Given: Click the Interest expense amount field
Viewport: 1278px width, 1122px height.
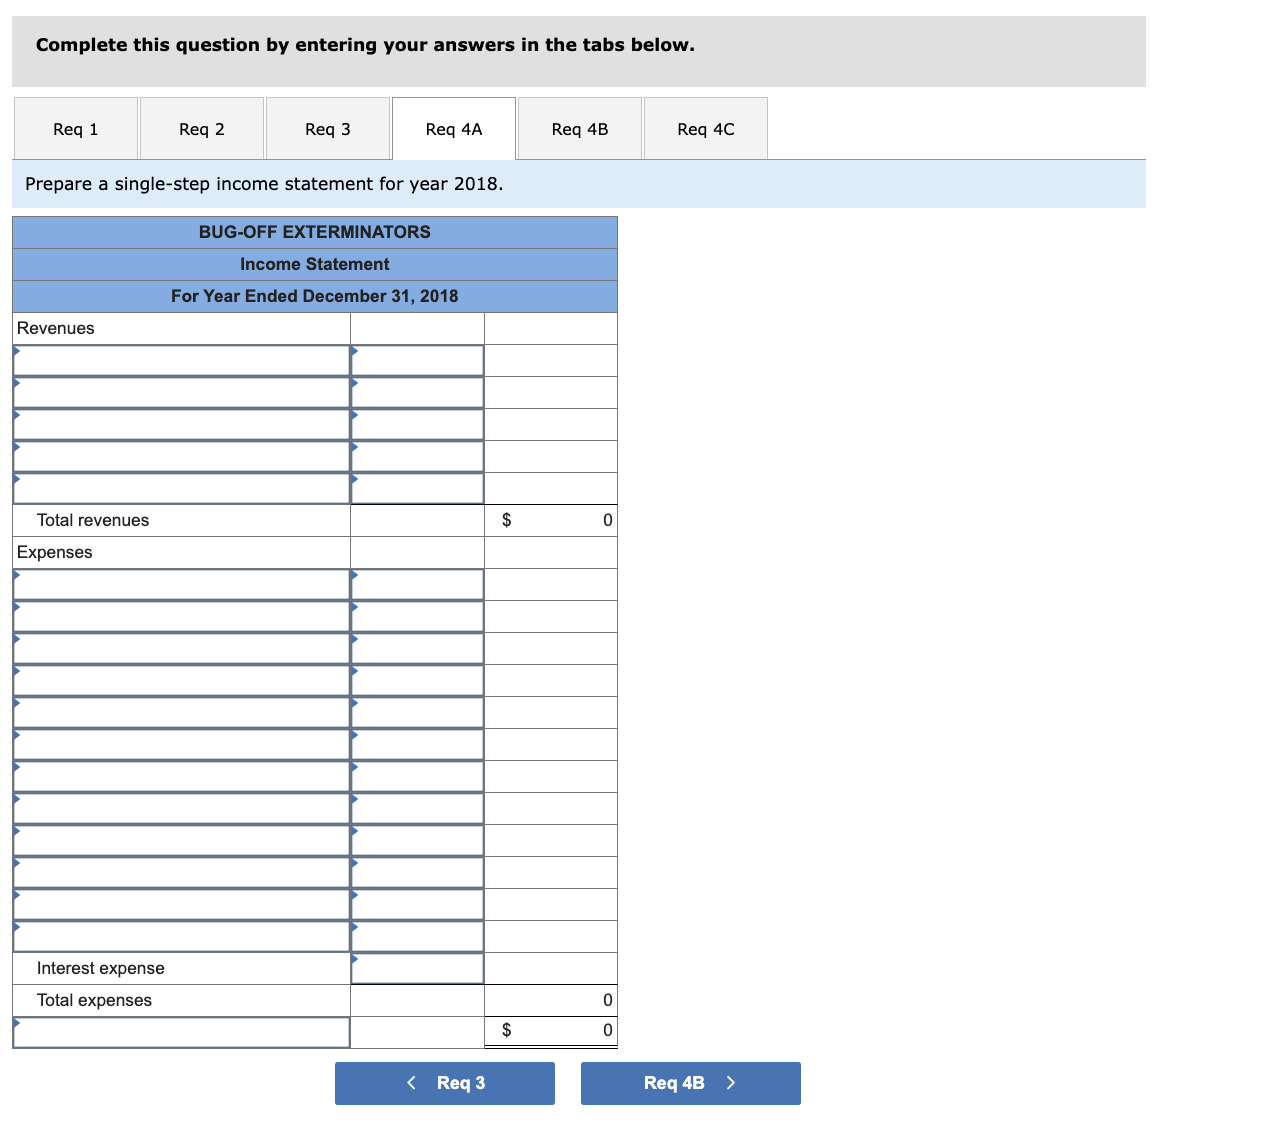Looking at the screenshot, I should tap(418, 968).
